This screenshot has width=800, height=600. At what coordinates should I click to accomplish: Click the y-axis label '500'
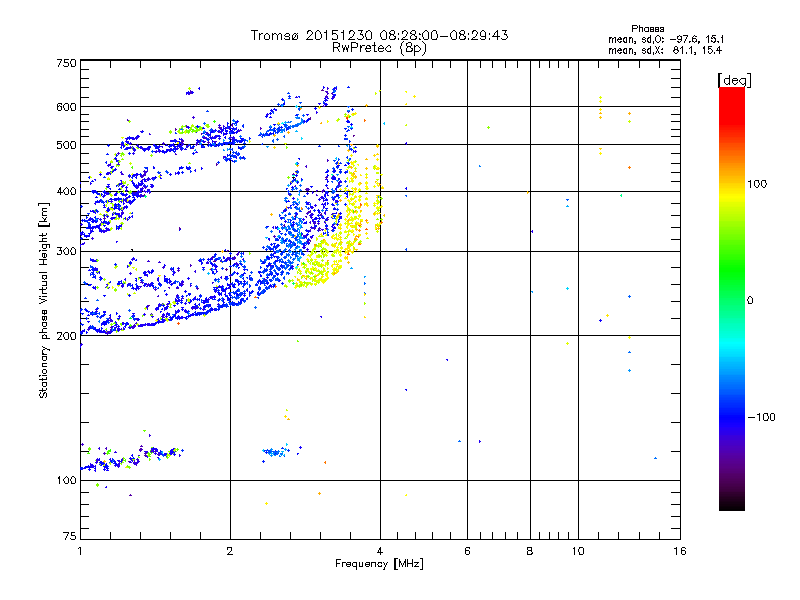[66, 145]
